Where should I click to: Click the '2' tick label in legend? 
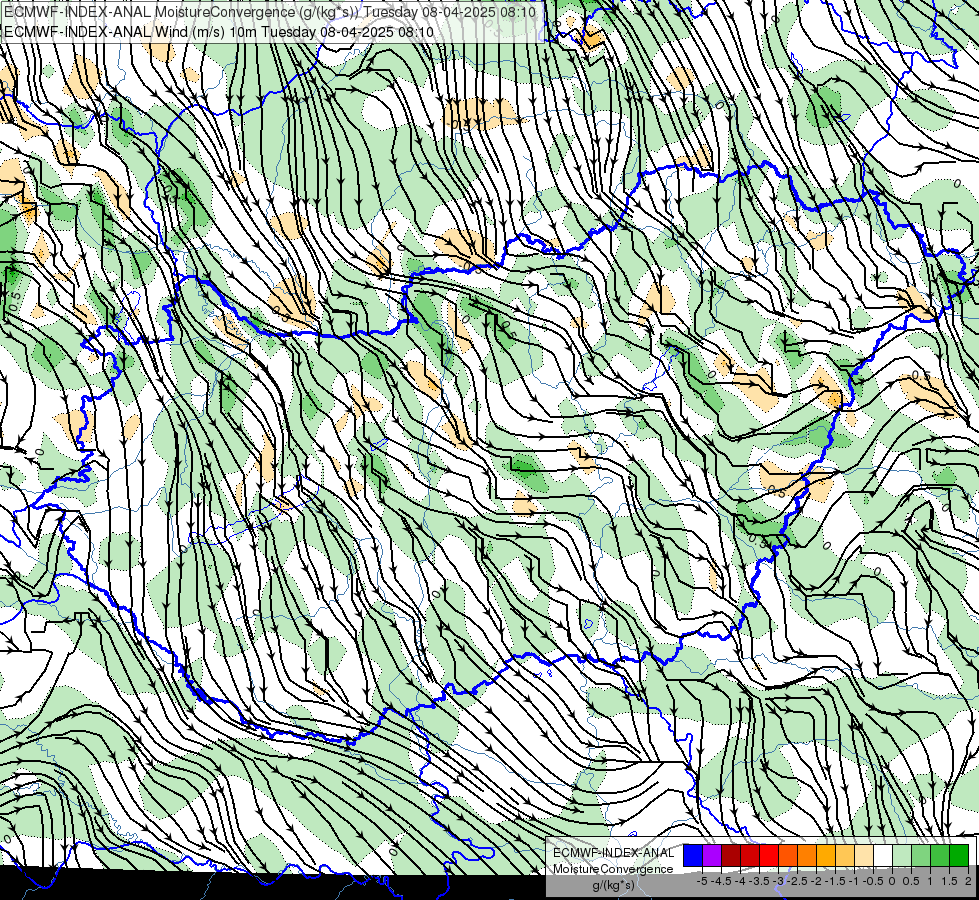968,881
